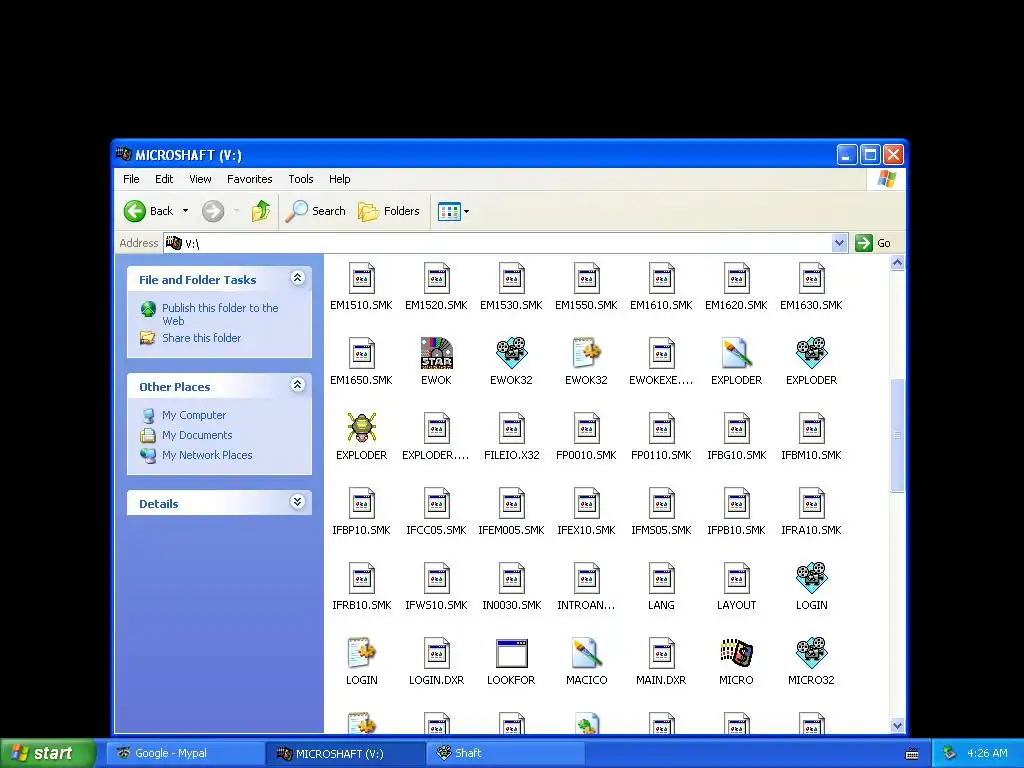The height and width of the screenshot is (768, 1024).
Task: Open the Back history dropdown arrow
Action: (x=185, y=211)
